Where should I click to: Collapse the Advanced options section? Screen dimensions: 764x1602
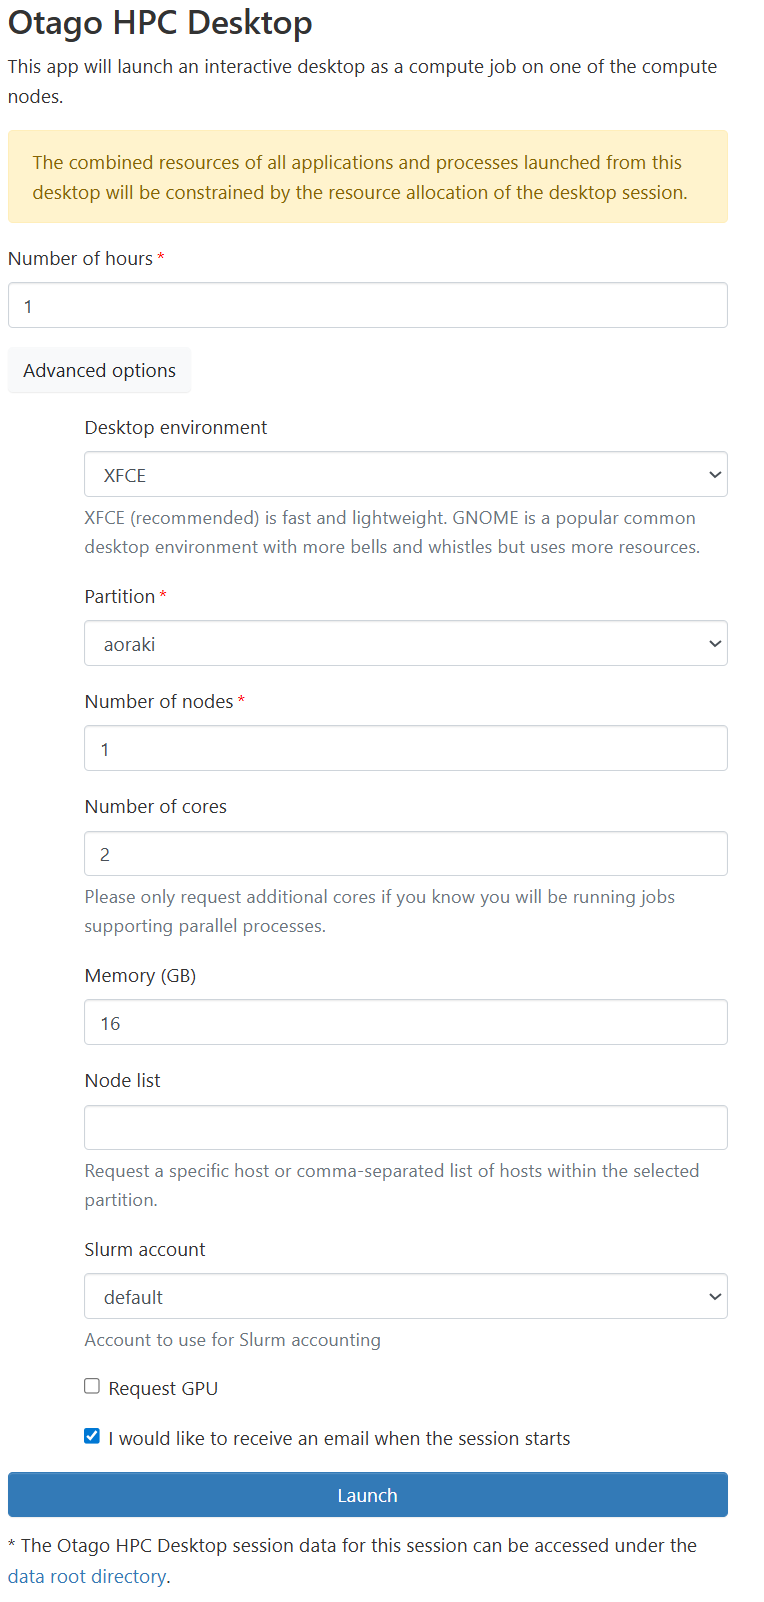(x=99, y=370)
